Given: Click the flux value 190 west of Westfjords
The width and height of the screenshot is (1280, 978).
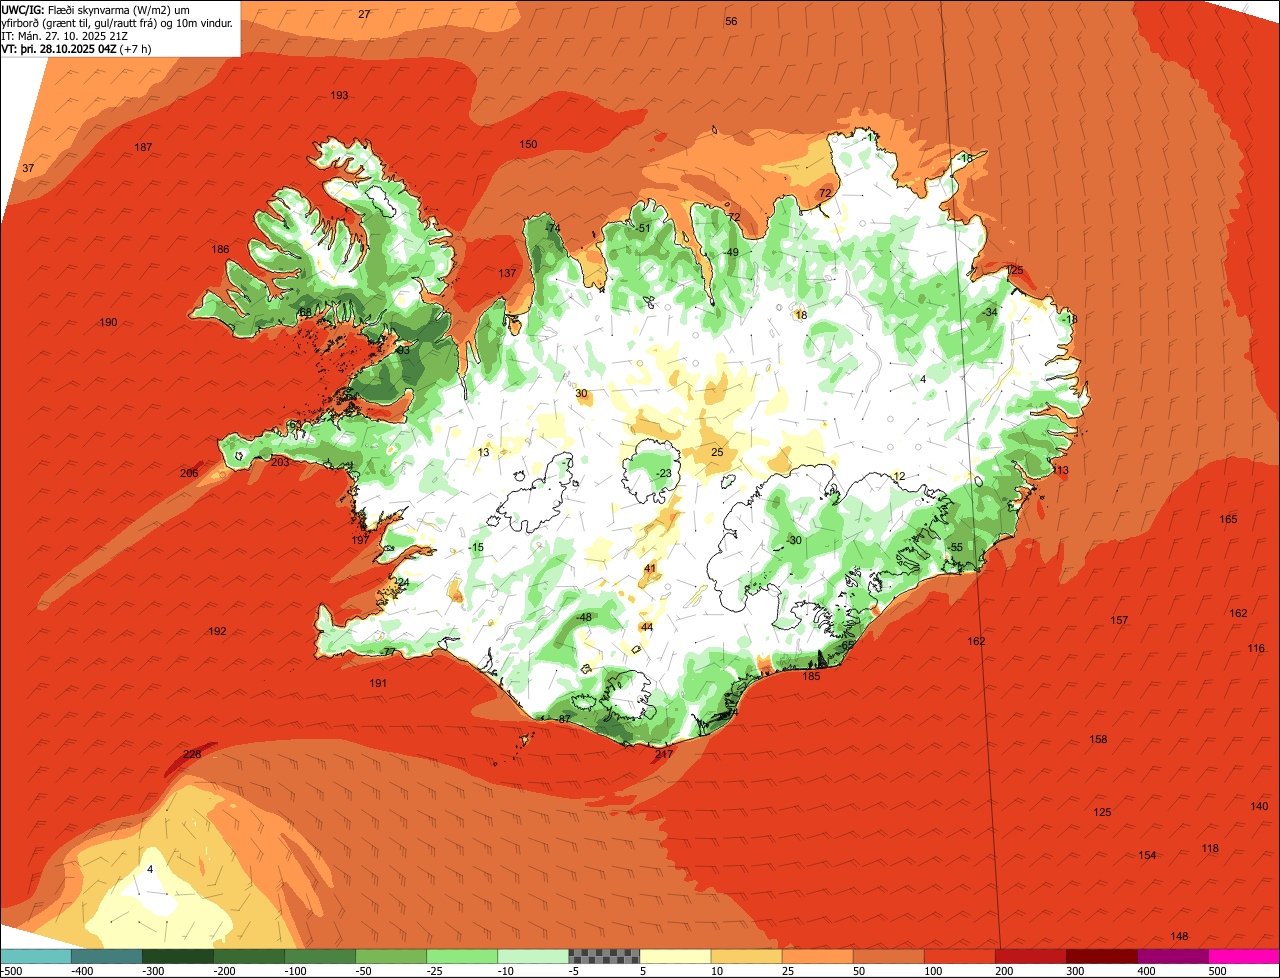Looking at the screenshot, I should (109, 322).
